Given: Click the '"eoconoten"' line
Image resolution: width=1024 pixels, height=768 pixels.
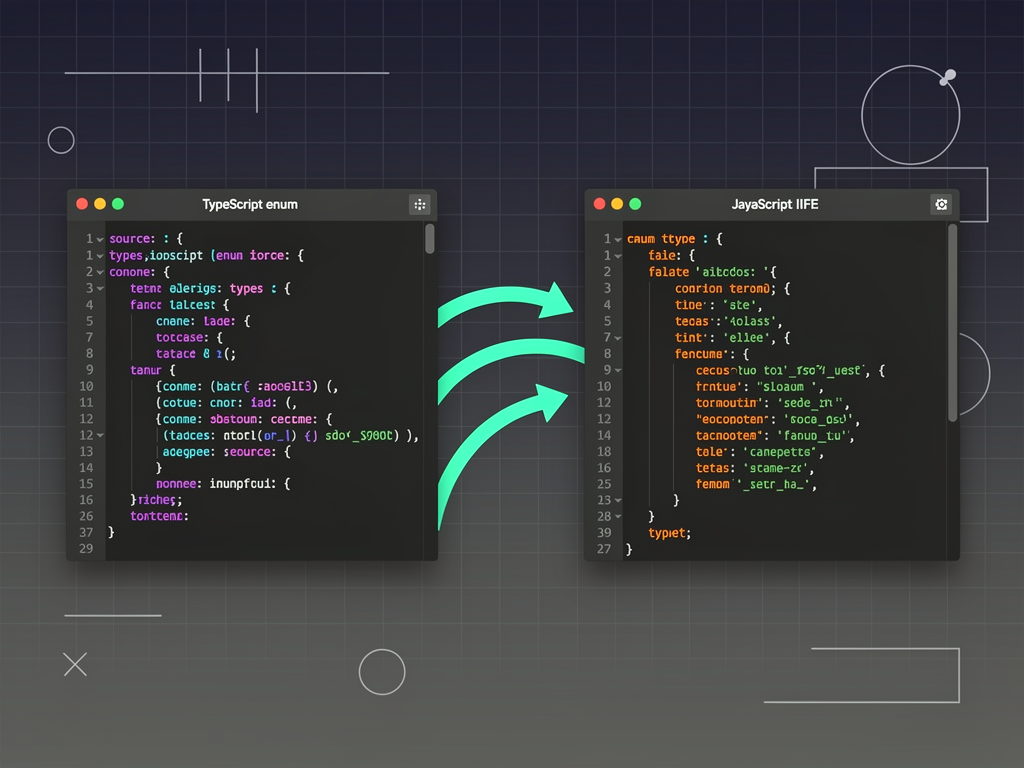Looking at the screenshot, I should pos(778,419).
